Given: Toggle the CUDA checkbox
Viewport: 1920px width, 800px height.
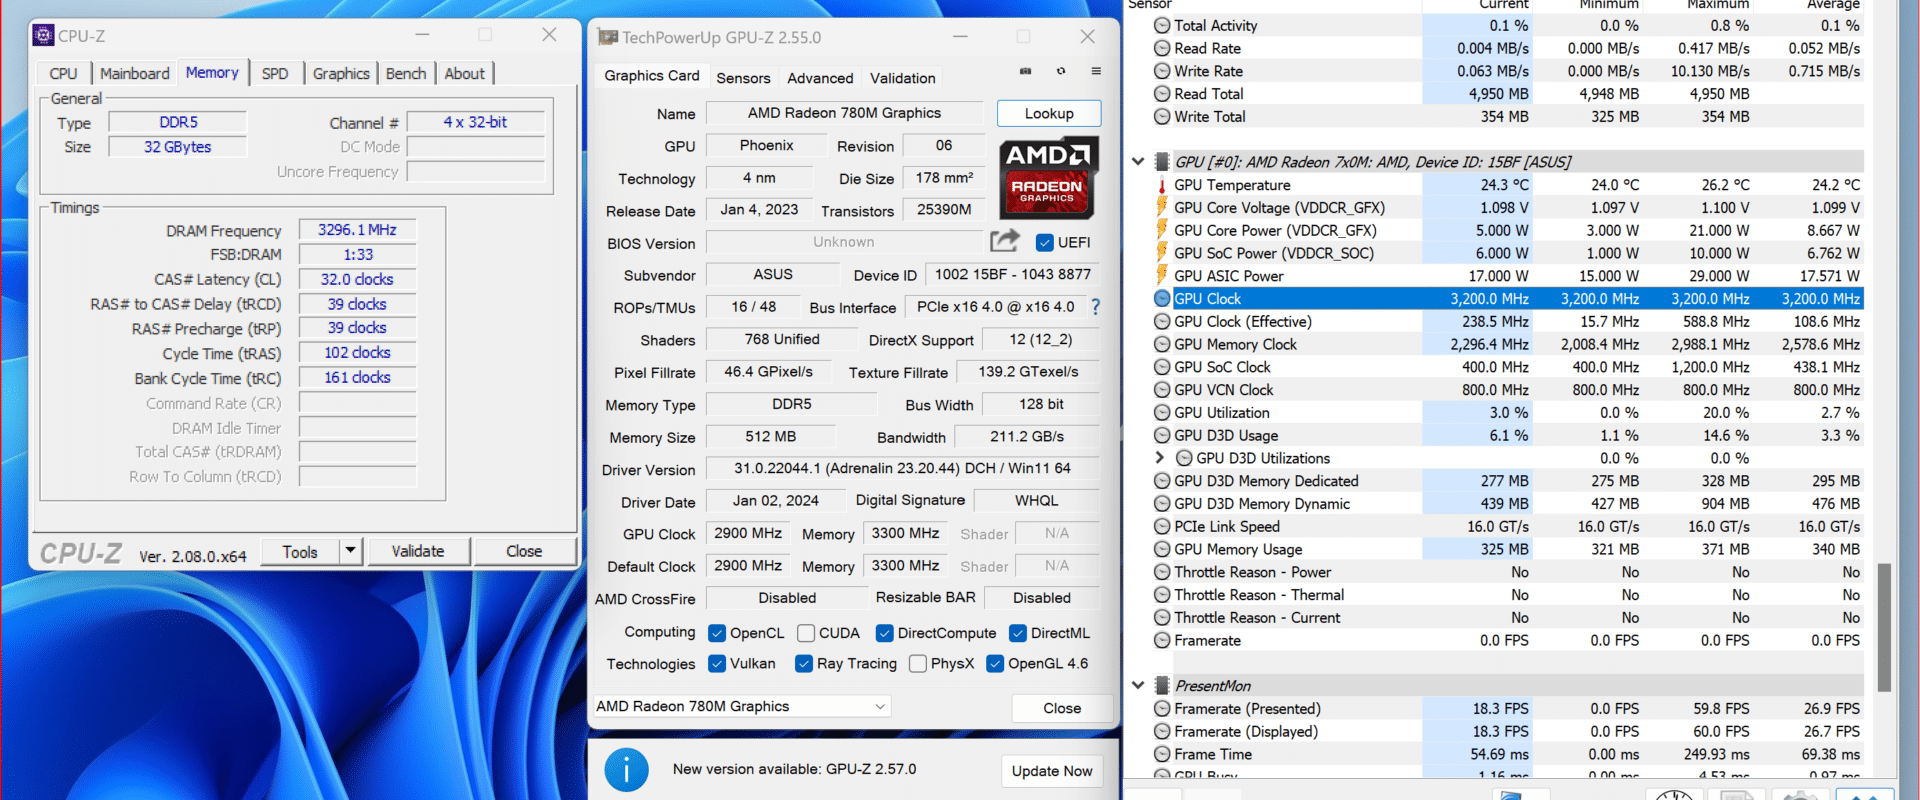Looking at the screenshot, I should (806, 633).
